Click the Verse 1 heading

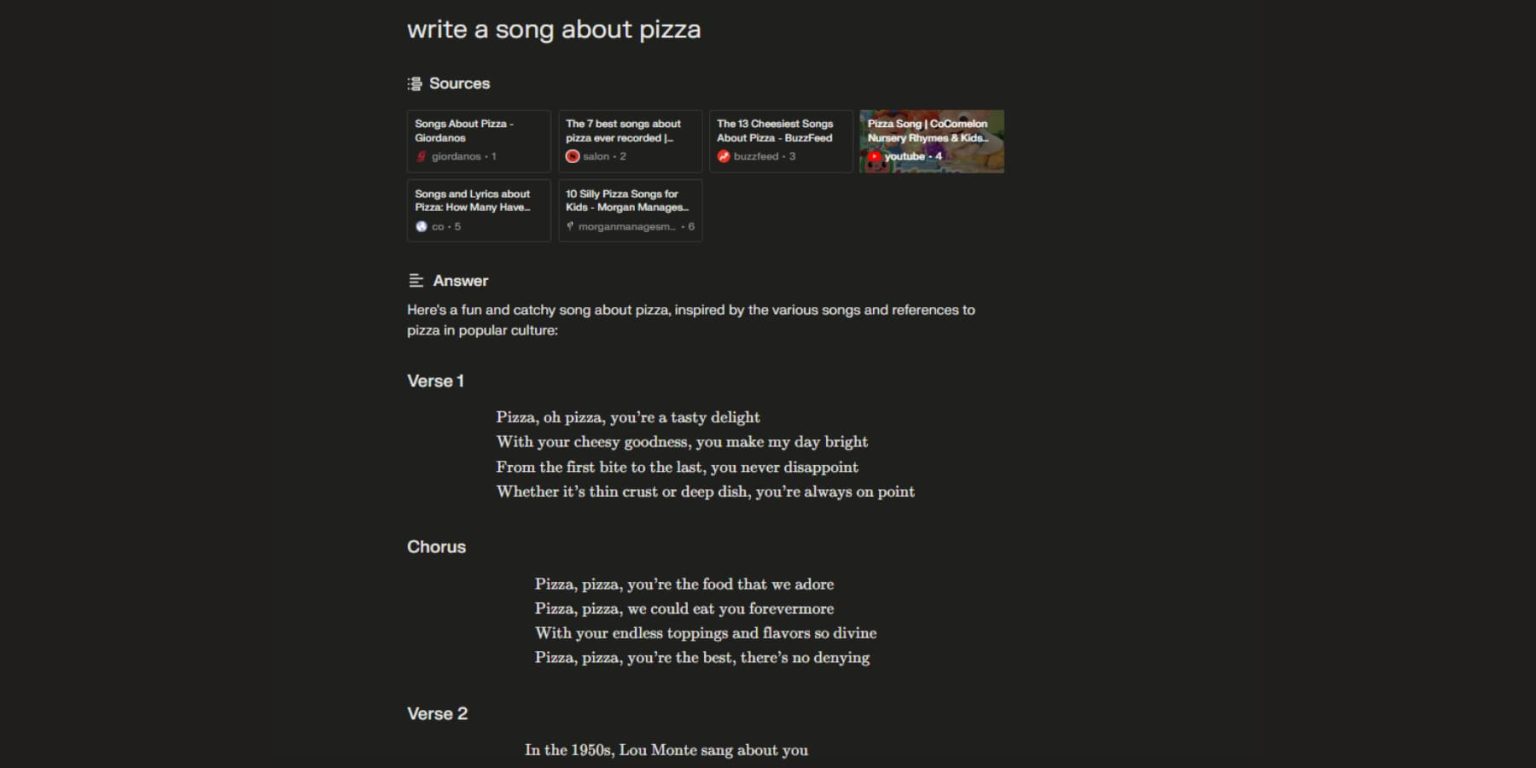pos(435,381)
